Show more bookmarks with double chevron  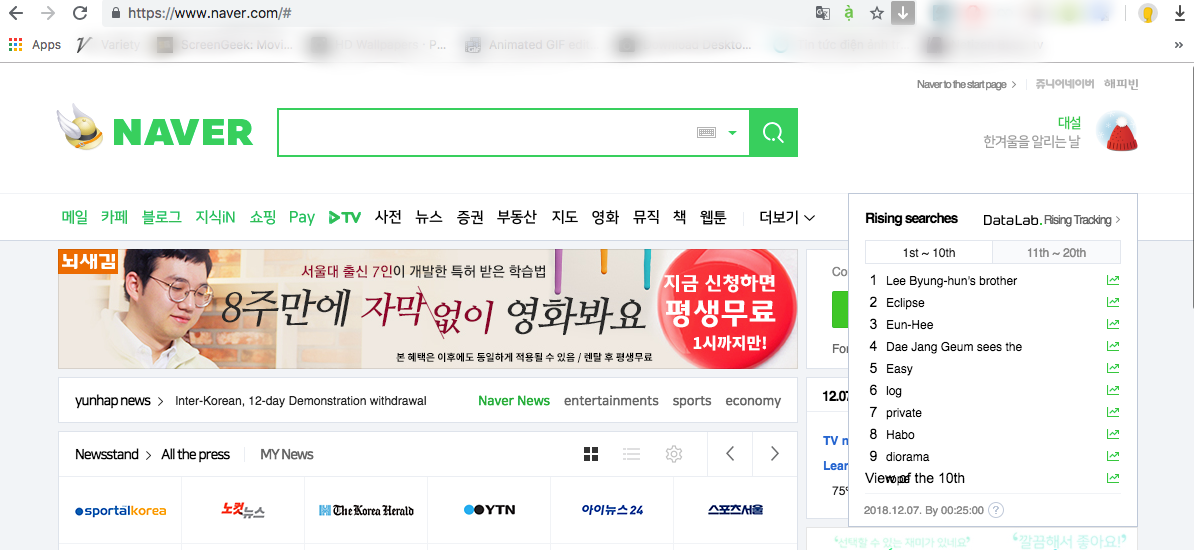click(1179, 45)
